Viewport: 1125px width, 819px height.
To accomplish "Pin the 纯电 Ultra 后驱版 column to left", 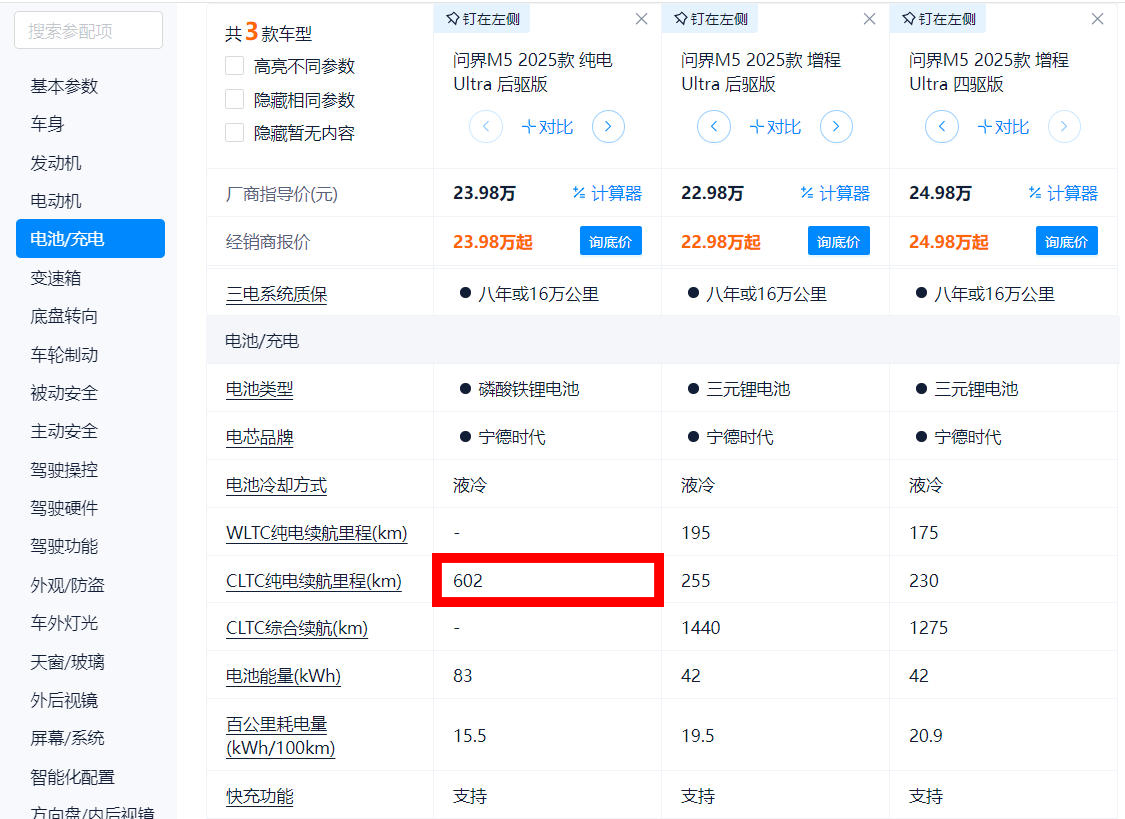I will 482,19.
